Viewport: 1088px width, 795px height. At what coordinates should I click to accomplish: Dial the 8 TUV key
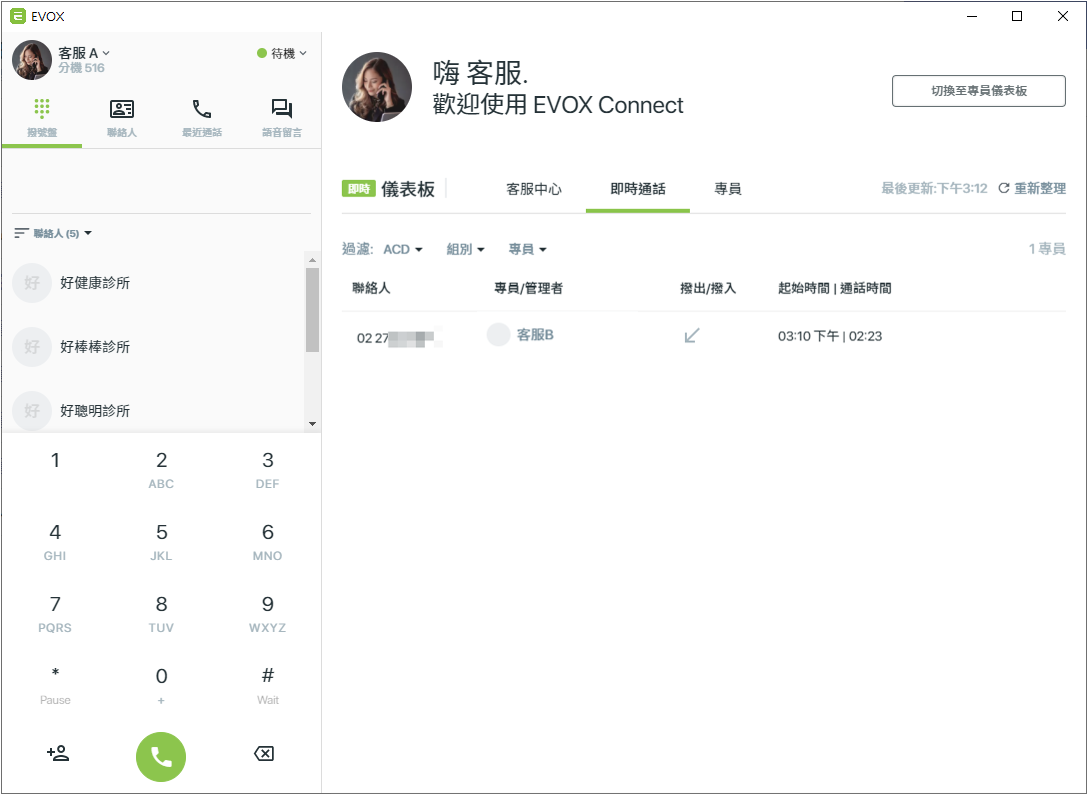click(161, 614)
